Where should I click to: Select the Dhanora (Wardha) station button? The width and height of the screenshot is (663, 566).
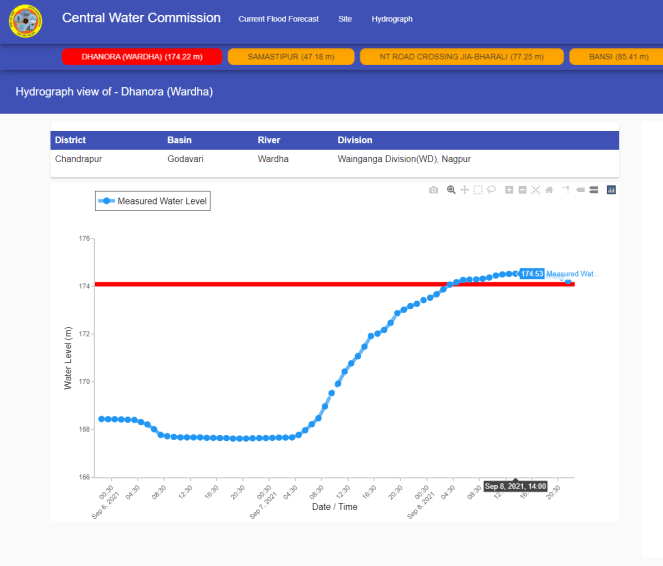pyautogui.click(x=141, y=57)
